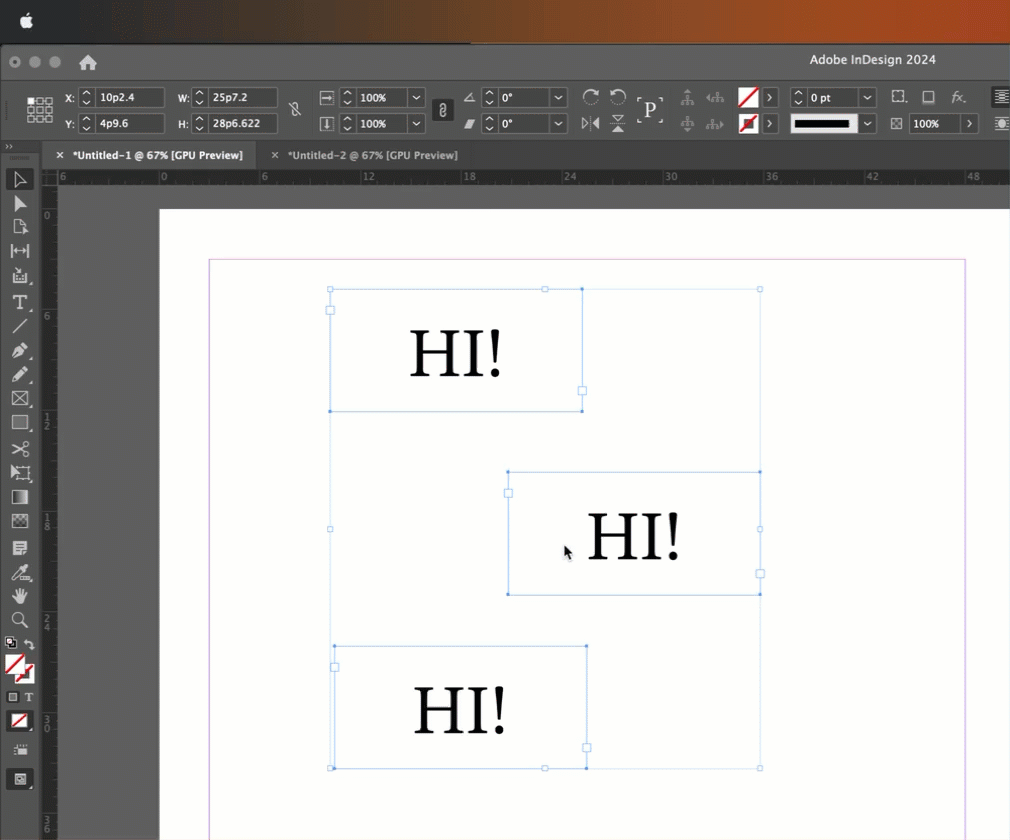This screenshot has height=840, width=1010.
Task: Select the Type tool
Action: [x=20, y=302]
